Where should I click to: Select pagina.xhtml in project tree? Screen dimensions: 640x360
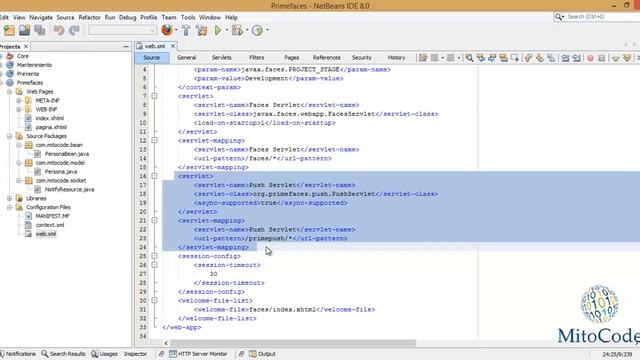tap(51, 127)
